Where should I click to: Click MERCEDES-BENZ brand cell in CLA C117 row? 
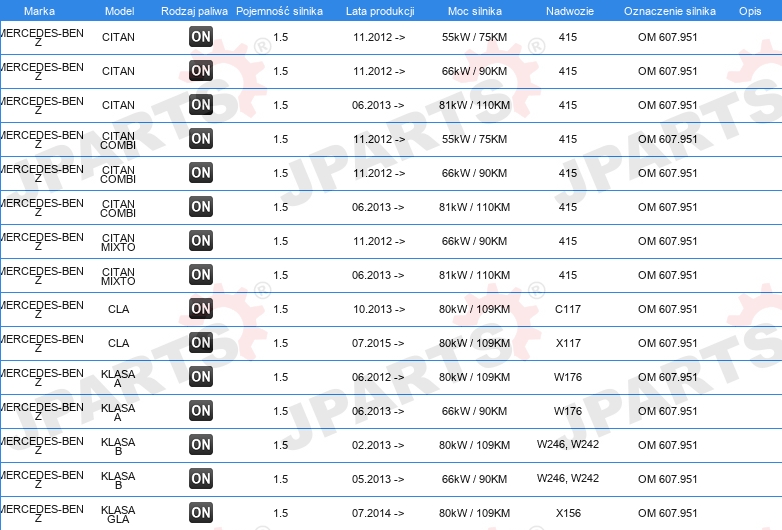point(41,310)
